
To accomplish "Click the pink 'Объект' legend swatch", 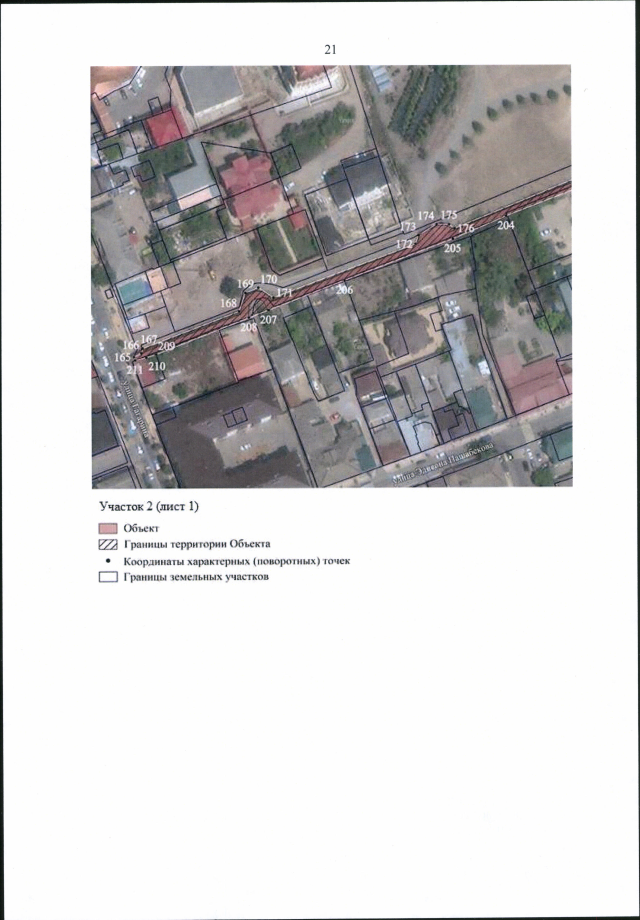I will (110, 529).
